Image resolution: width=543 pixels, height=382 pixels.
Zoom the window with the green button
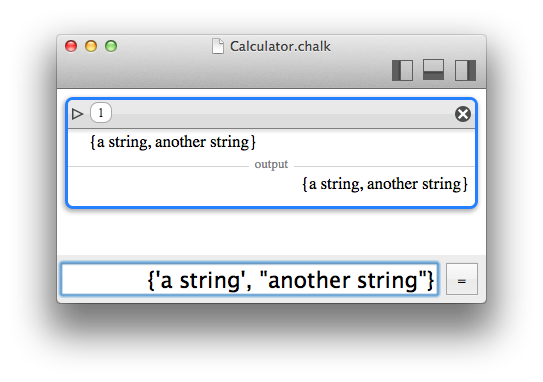click(x=111, y=46)
